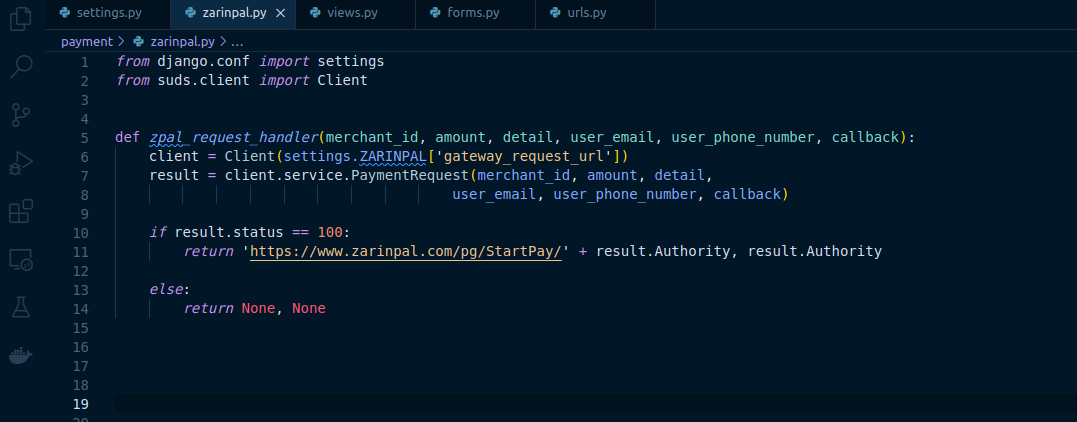Switch to the views.py tab

click(x=355, y=13)
